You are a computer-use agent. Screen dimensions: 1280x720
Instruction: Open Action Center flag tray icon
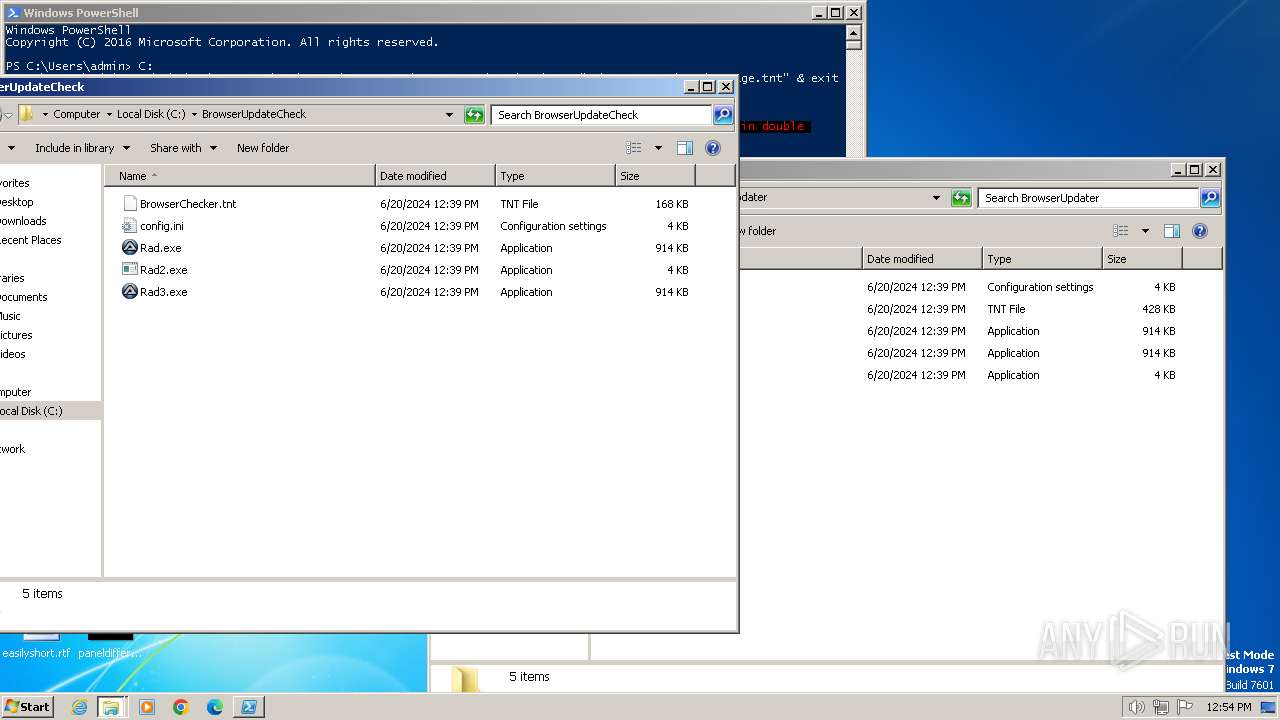(x=1185, y=707)
